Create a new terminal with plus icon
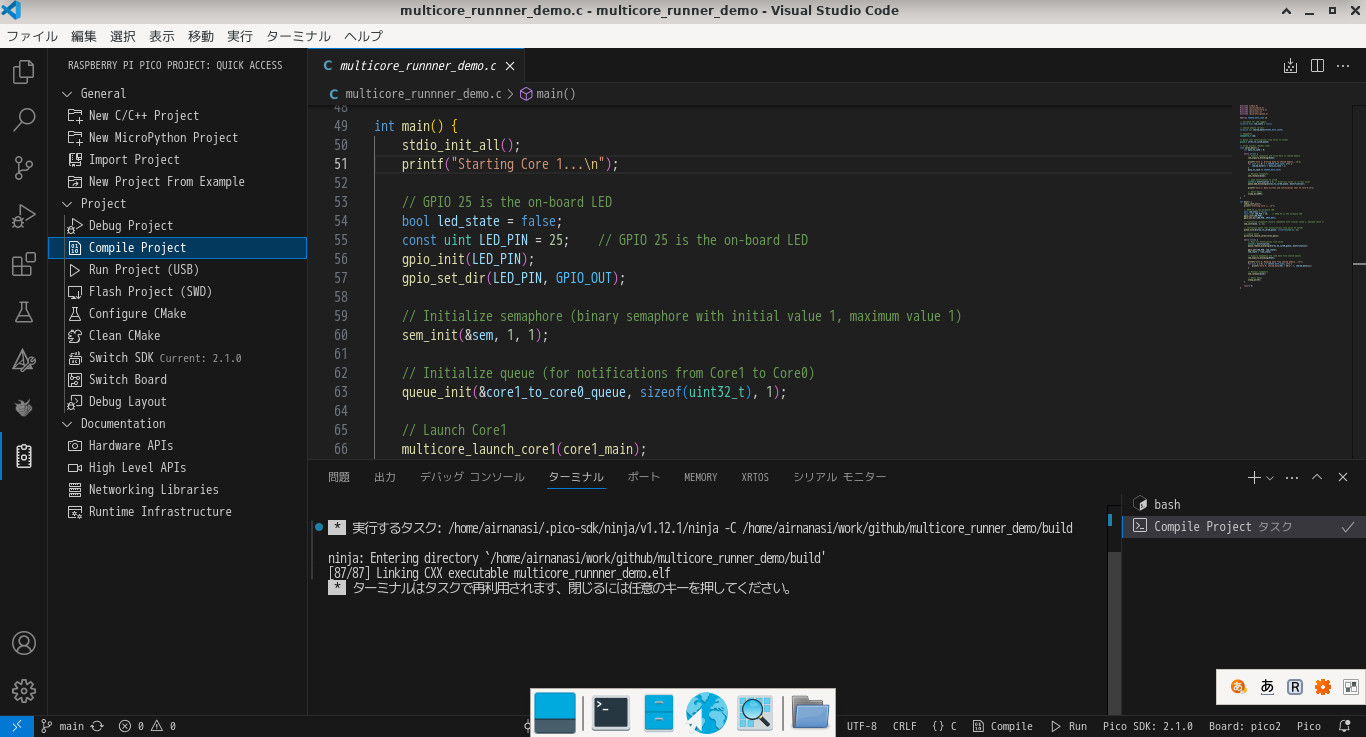 (x=1254, y=478)
